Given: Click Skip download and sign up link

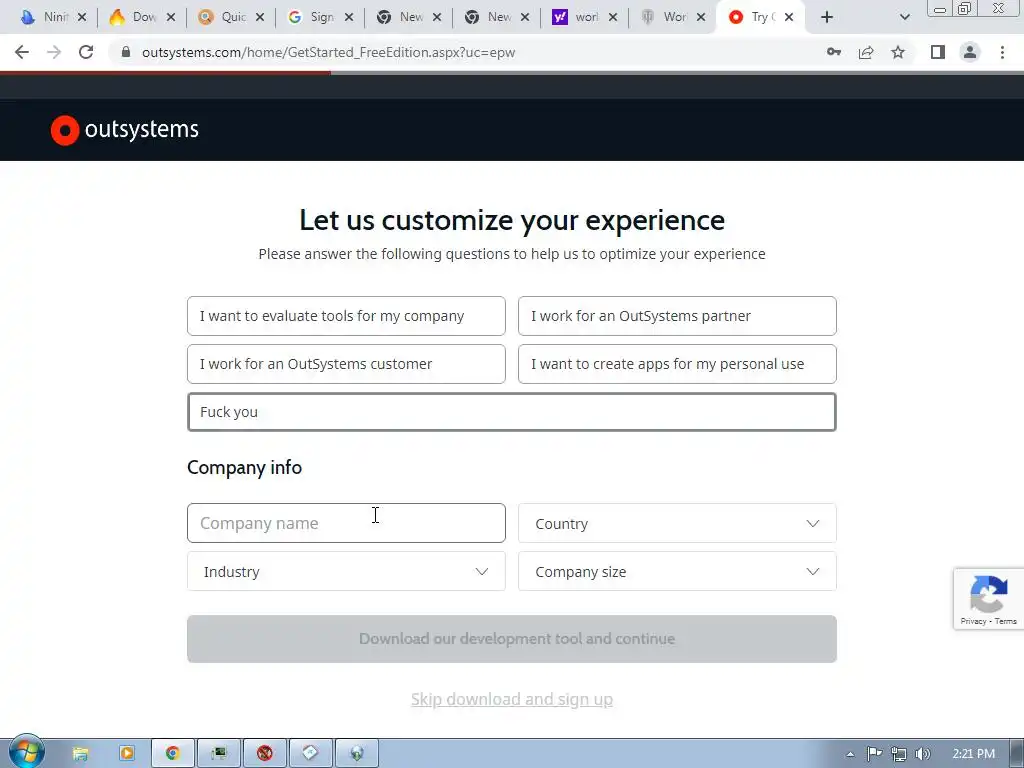Looking at the screenshot, I should (512, 699).
